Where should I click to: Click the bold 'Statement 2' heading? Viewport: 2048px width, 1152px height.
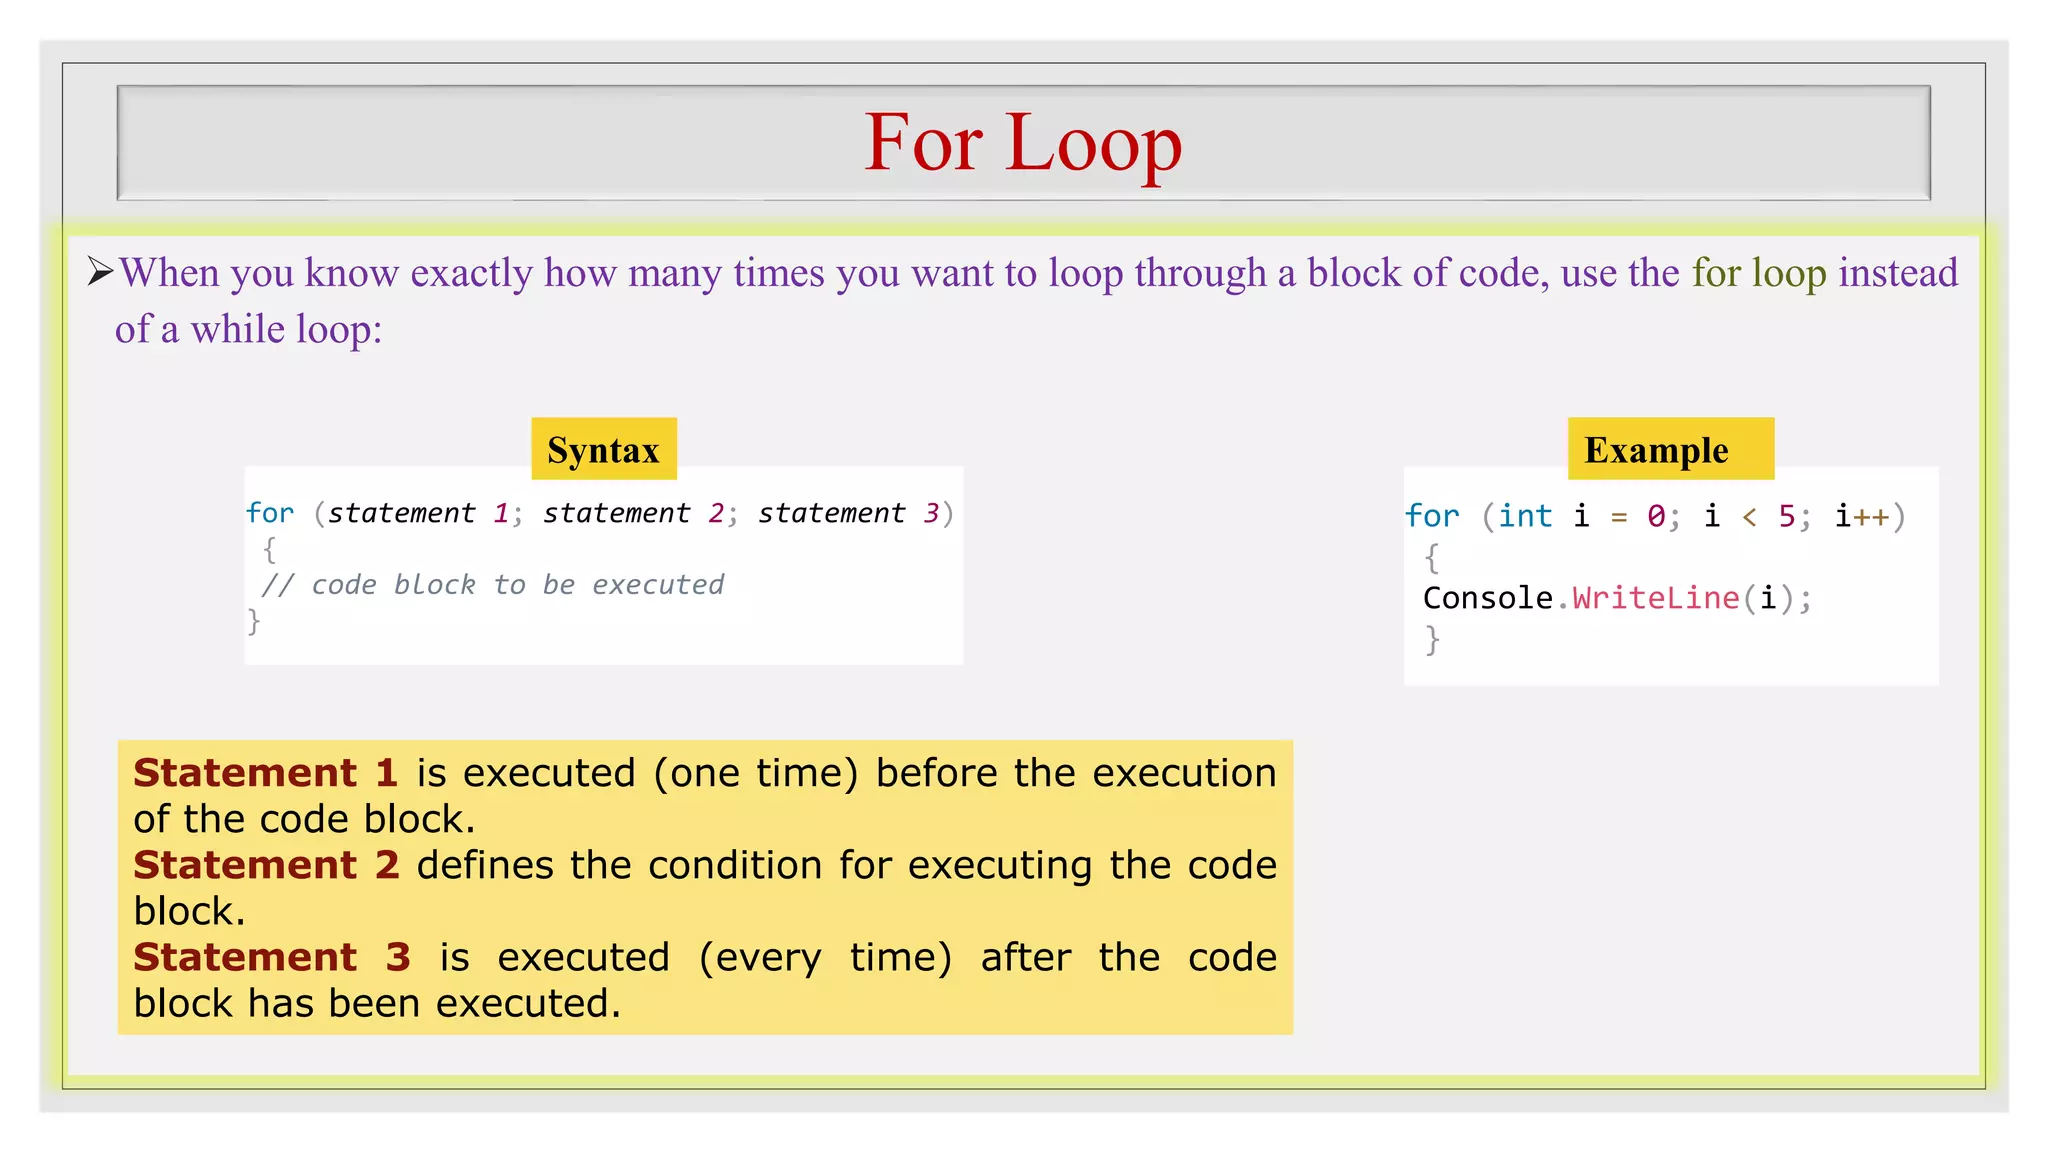coord(266,865)
